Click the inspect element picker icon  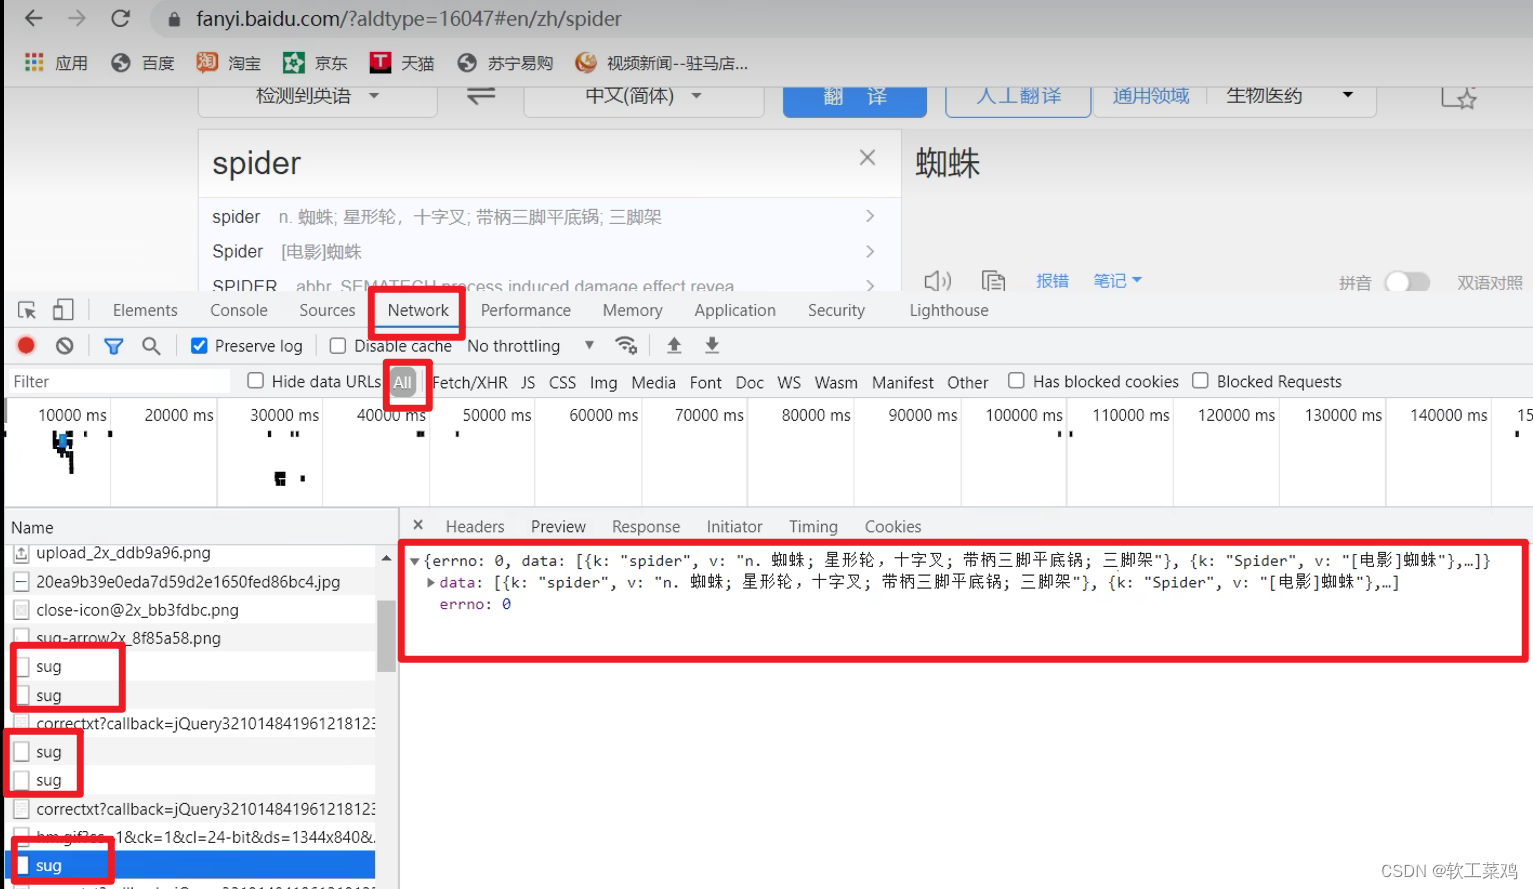pyautogui.click(x=27, y=310)
